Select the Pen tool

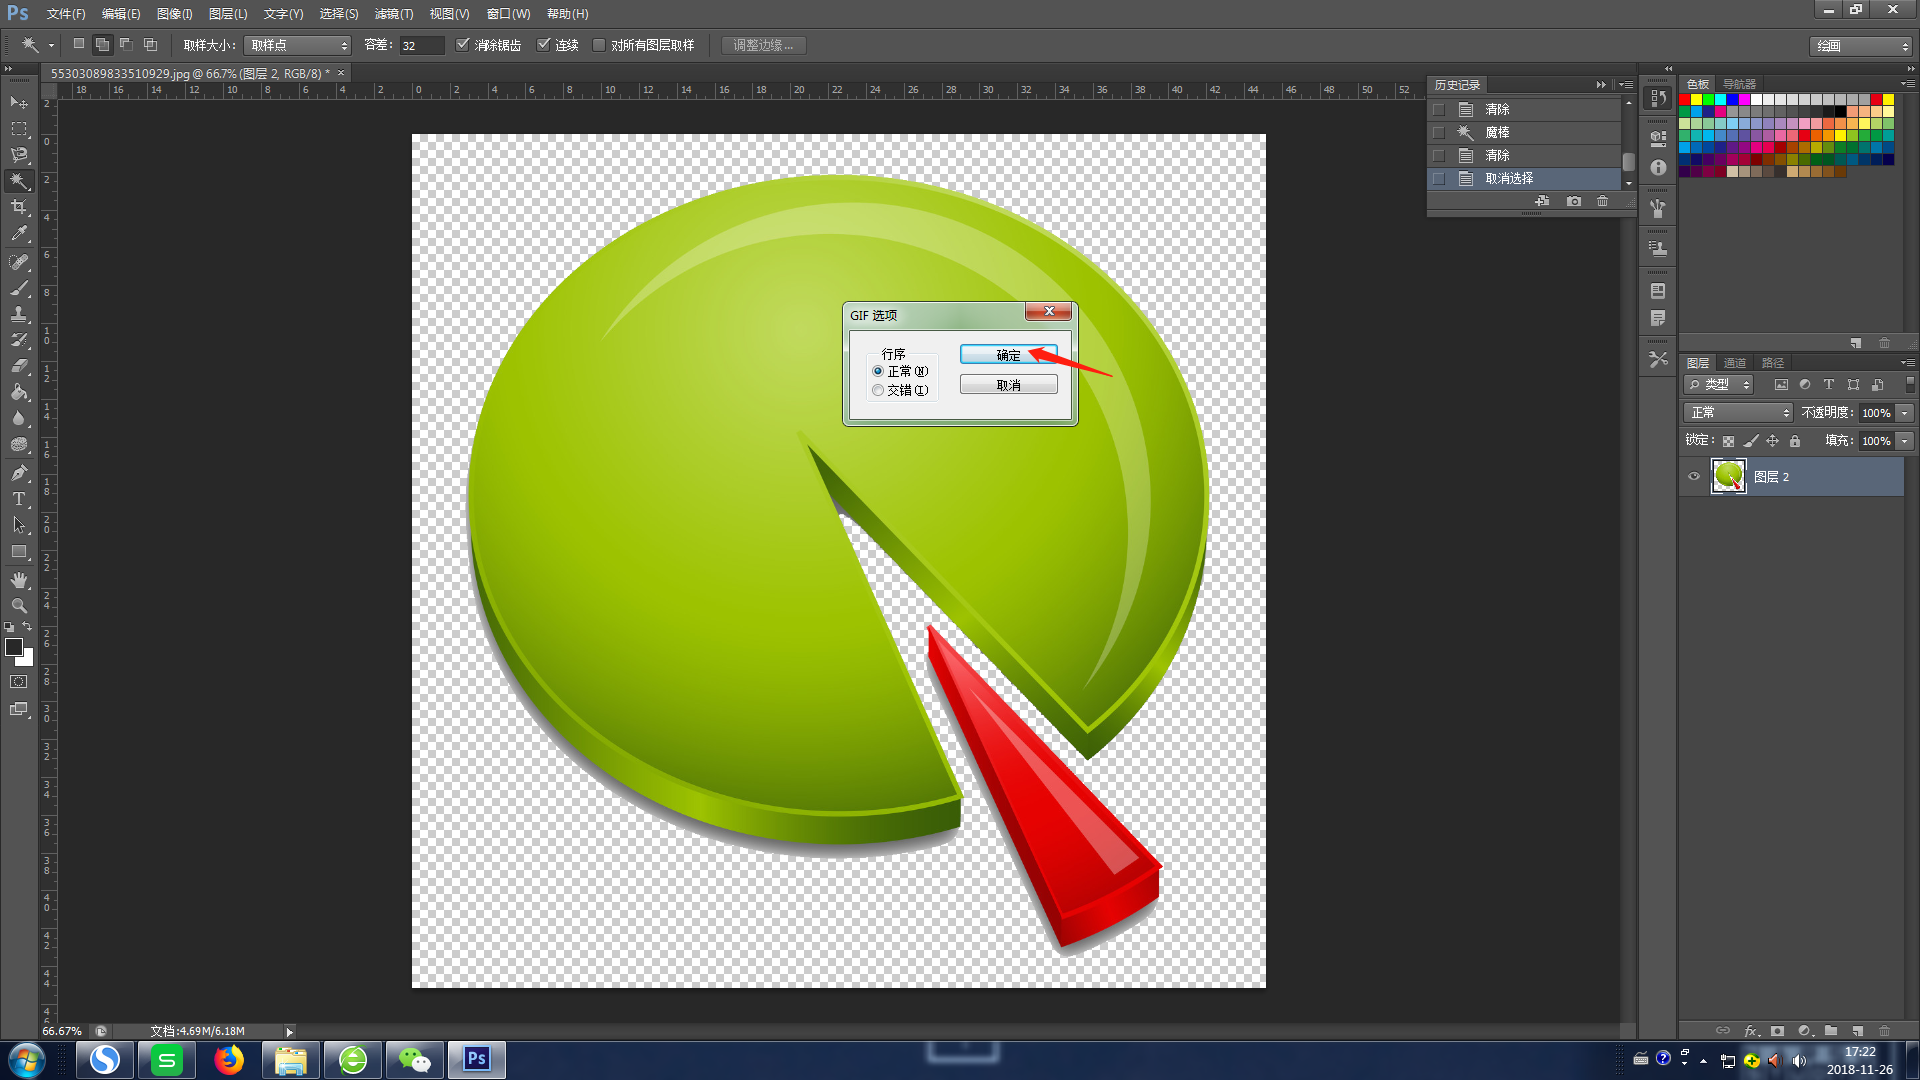19,473
